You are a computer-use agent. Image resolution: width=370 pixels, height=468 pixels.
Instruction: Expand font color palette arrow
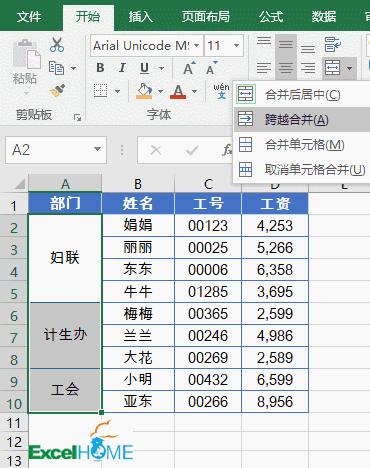(194, 91)
